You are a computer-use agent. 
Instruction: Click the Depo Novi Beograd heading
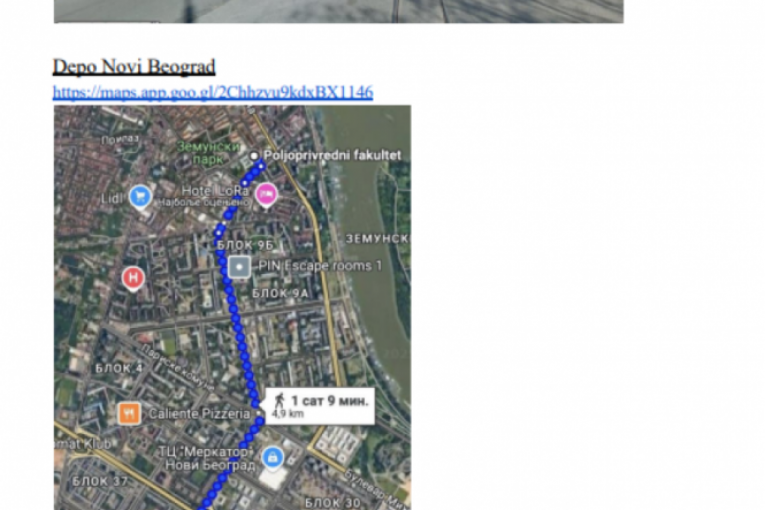tap(134, 66)
